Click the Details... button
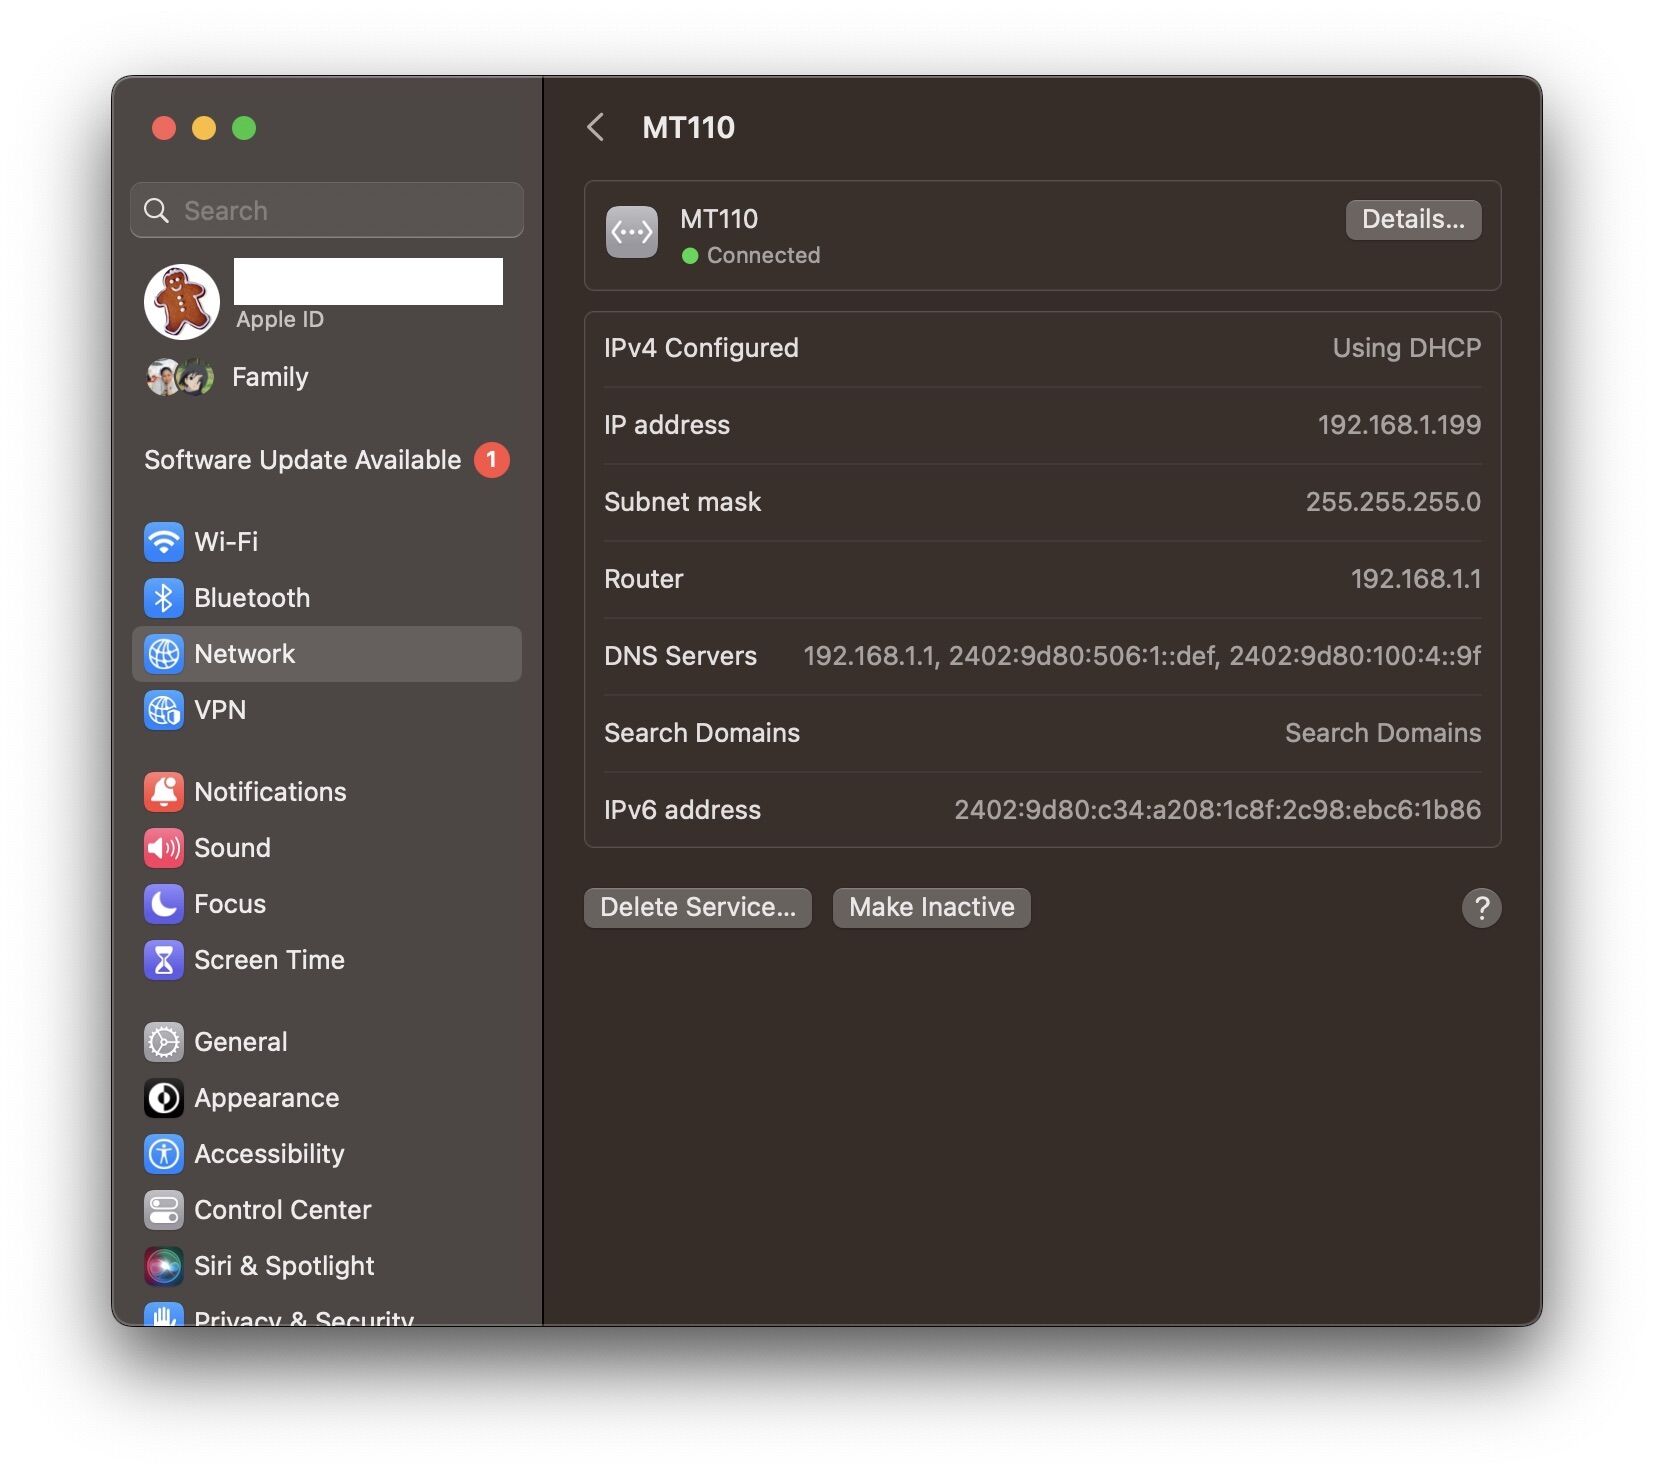The width and height of the screenshot is (1654, 1474). coord(1413,220)
